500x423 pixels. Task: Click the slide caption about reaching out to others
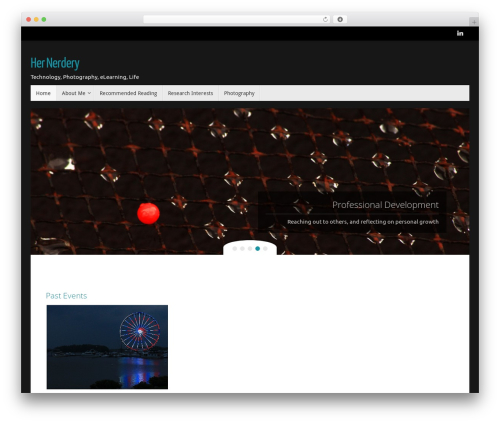(x=363, y=222)
